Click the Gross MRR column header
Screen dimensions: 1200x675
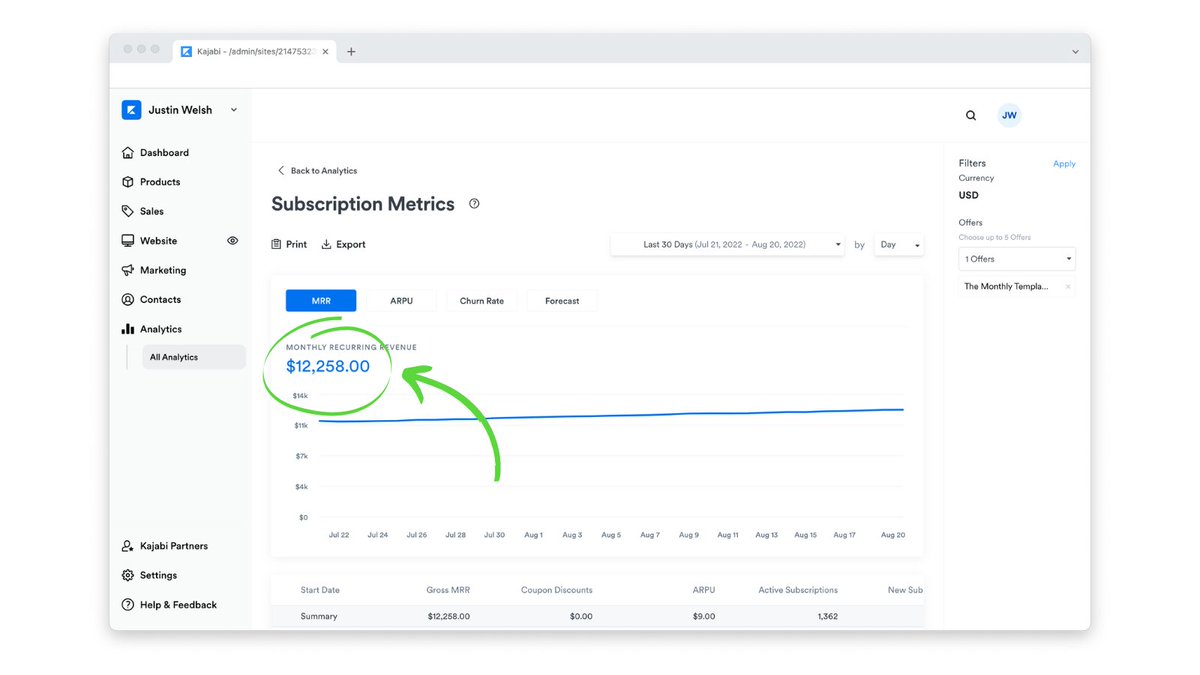[448, 590]
